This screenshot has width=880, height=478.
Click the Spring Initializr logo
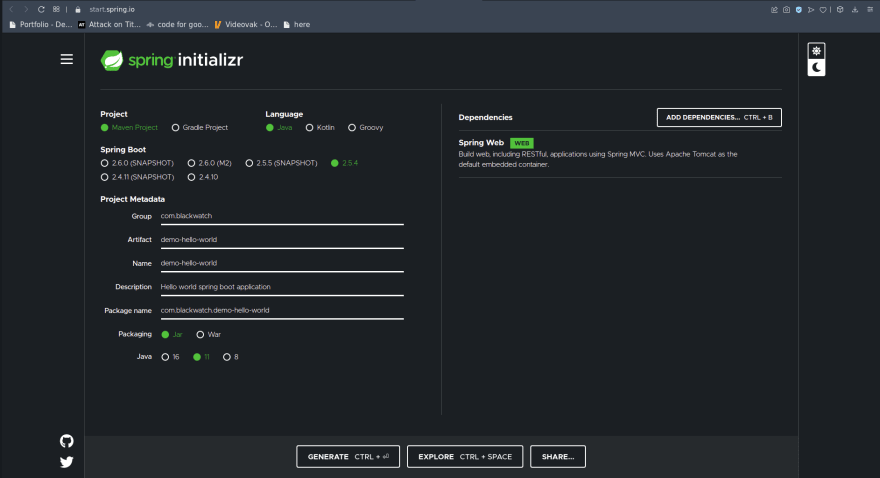(172, 60)
